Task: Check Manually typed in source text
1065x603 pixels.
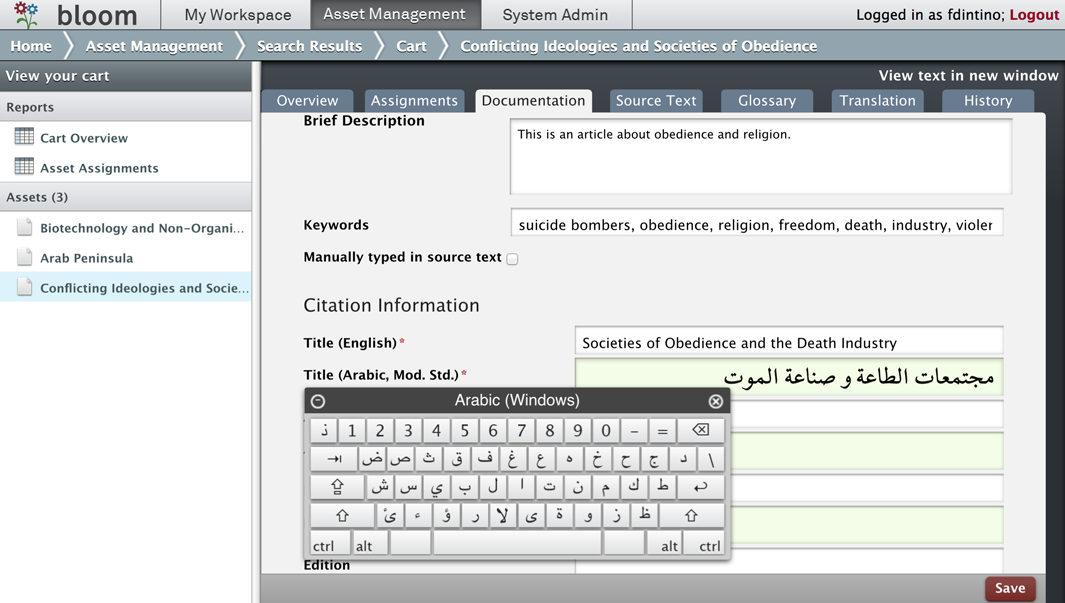Action: pyautogui.click(x=512, y=259)
